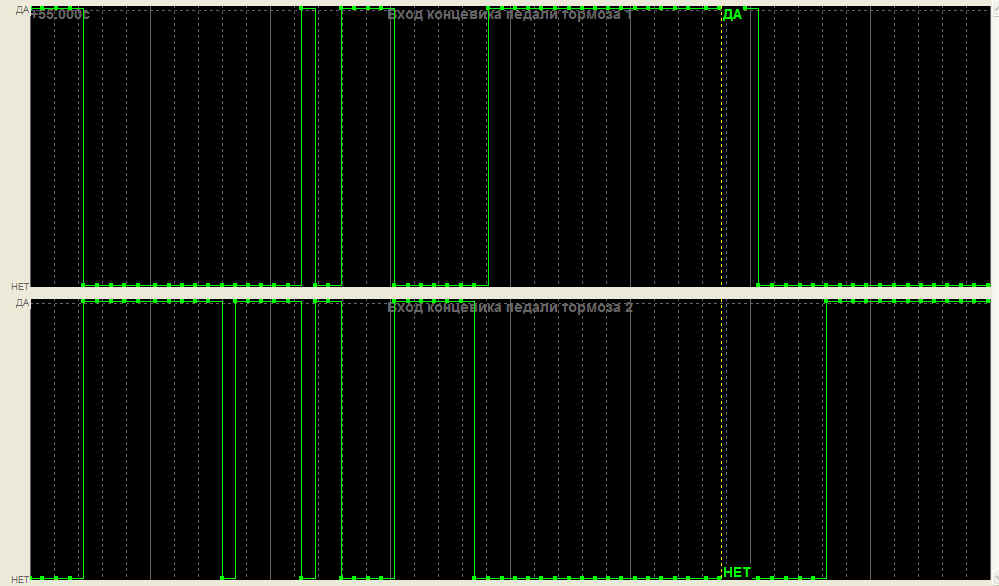Click ДА axis label of brake switch 2 chart
This screenshot has height=586, width=999.
pos(21,302)
